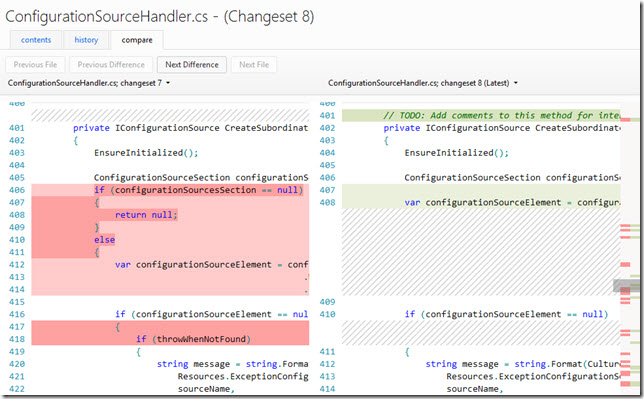Click 'EnsureInitialized();' in the left pane
644x399 pixels.
coord(146,153)
